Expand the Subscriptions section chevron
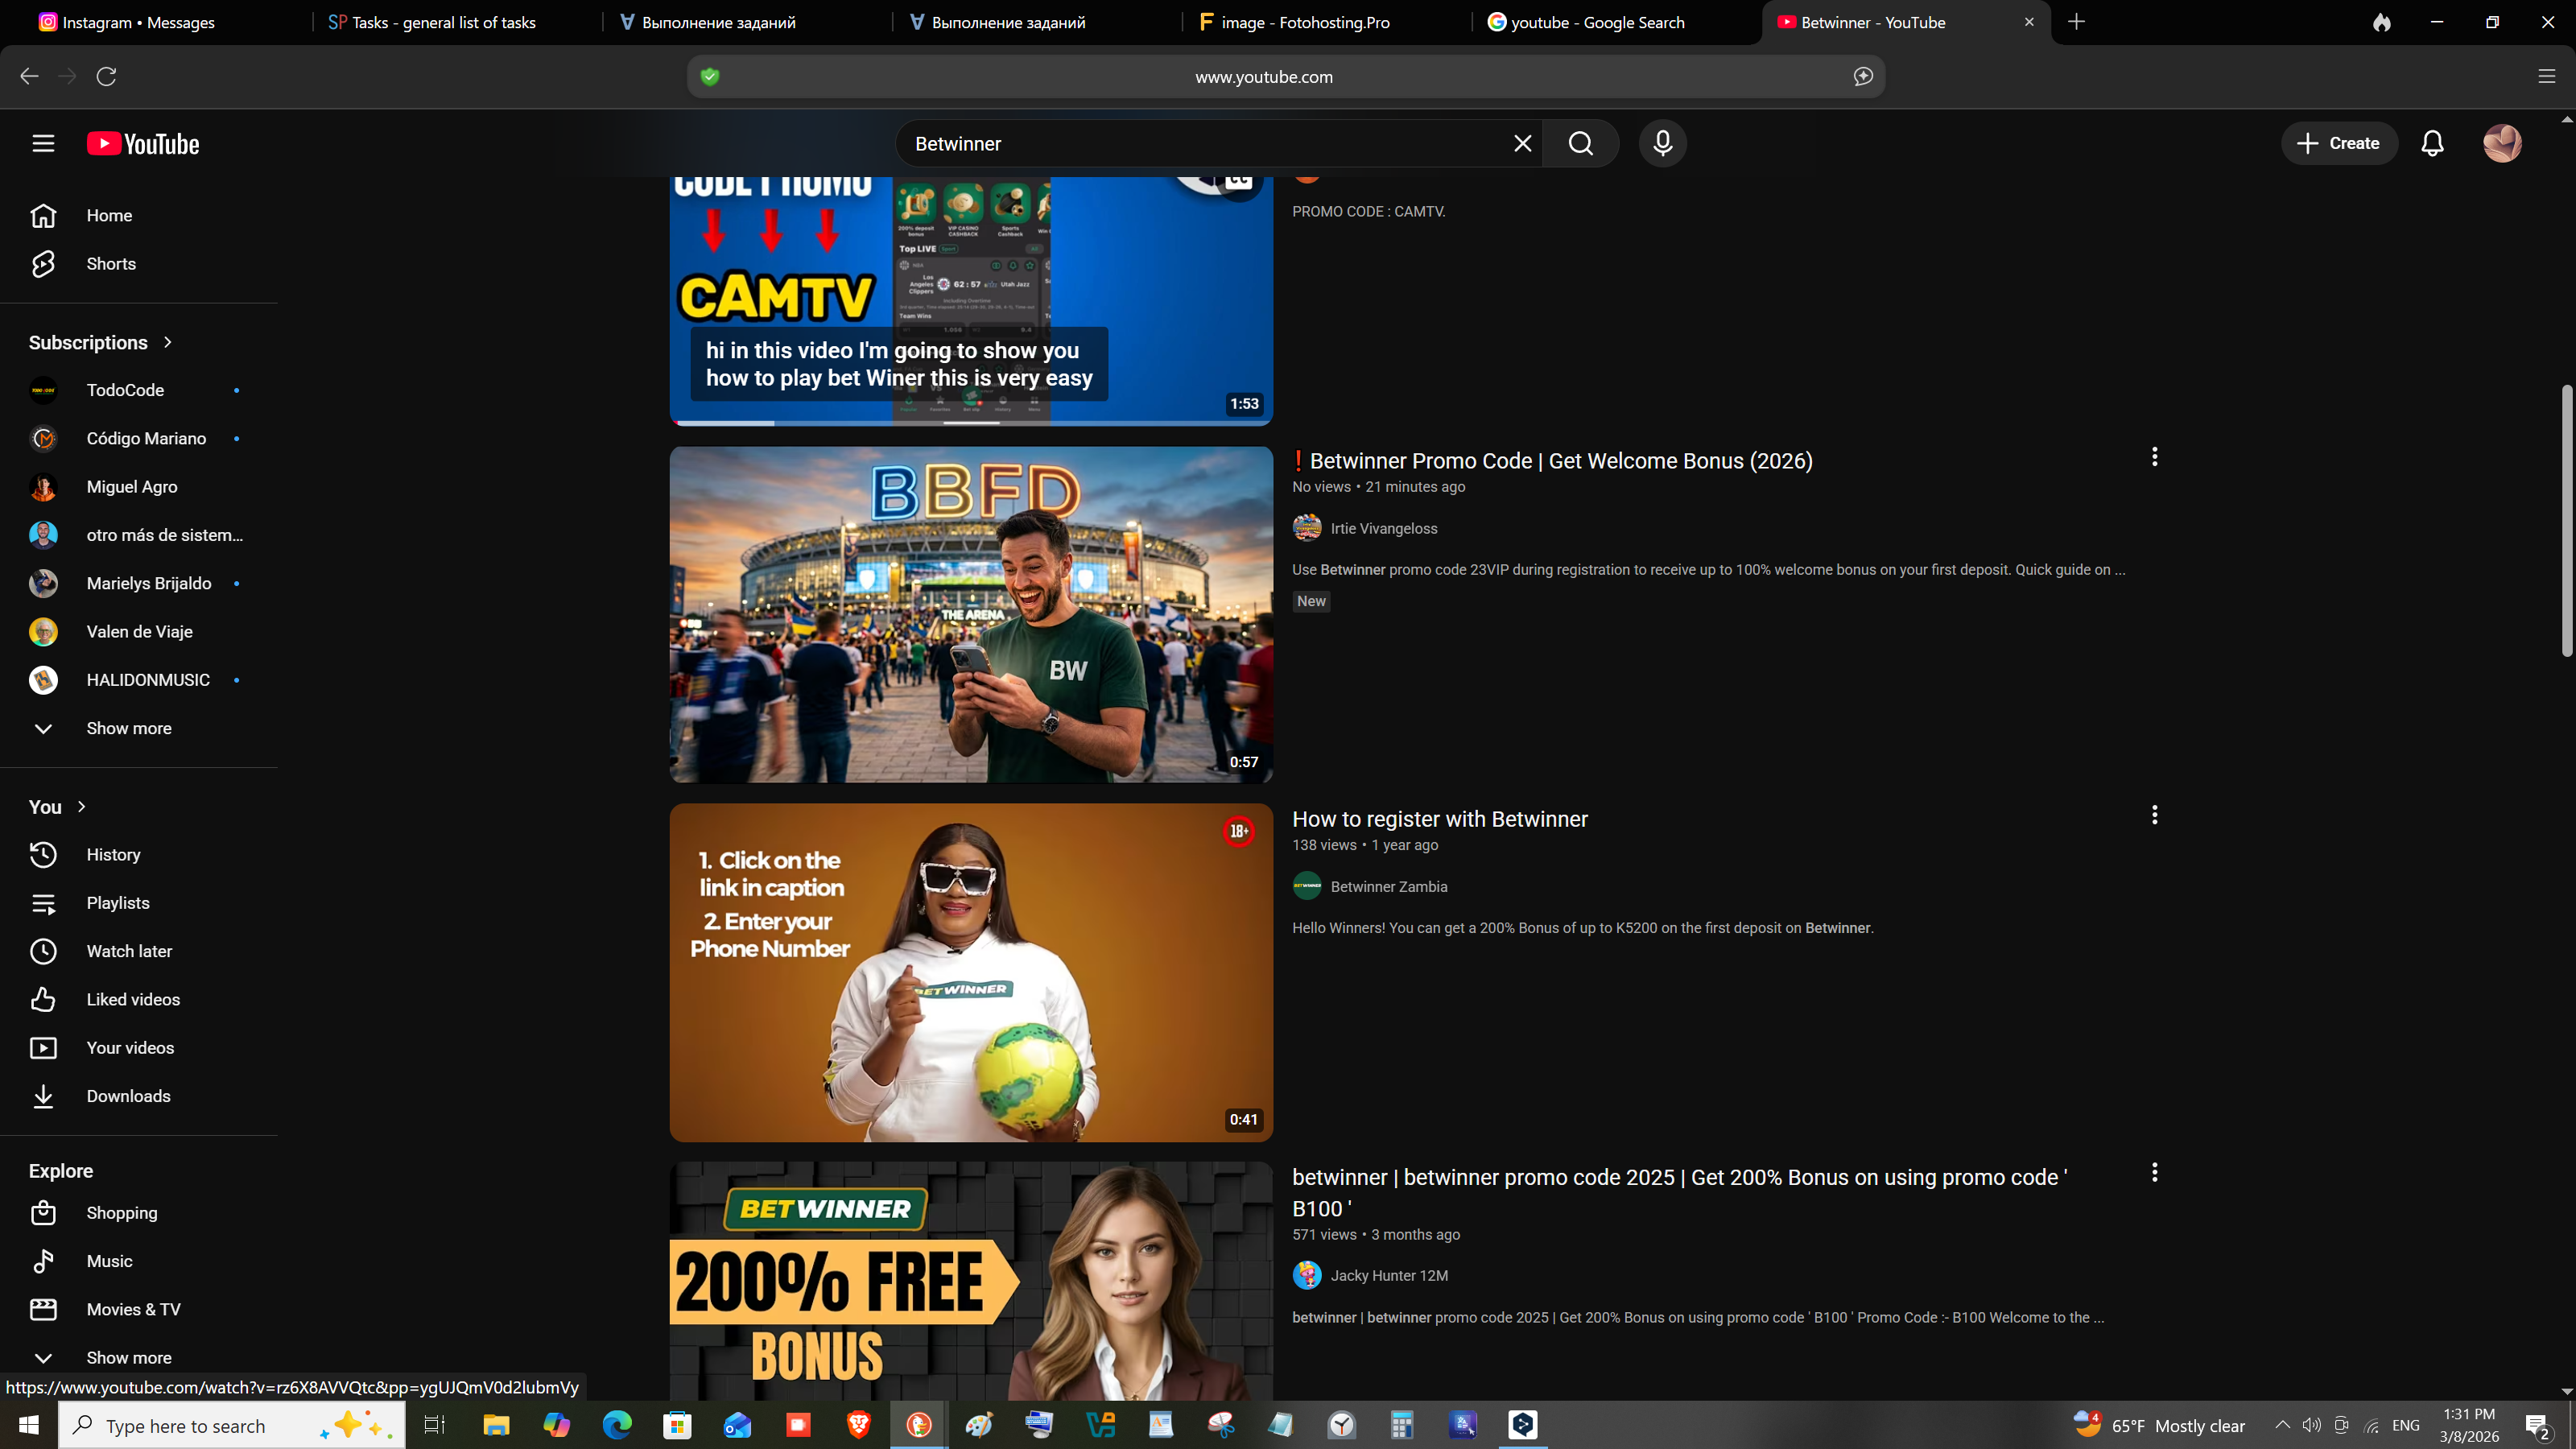This screenshot has height=1449, width=2576. (x=167, y=342)
